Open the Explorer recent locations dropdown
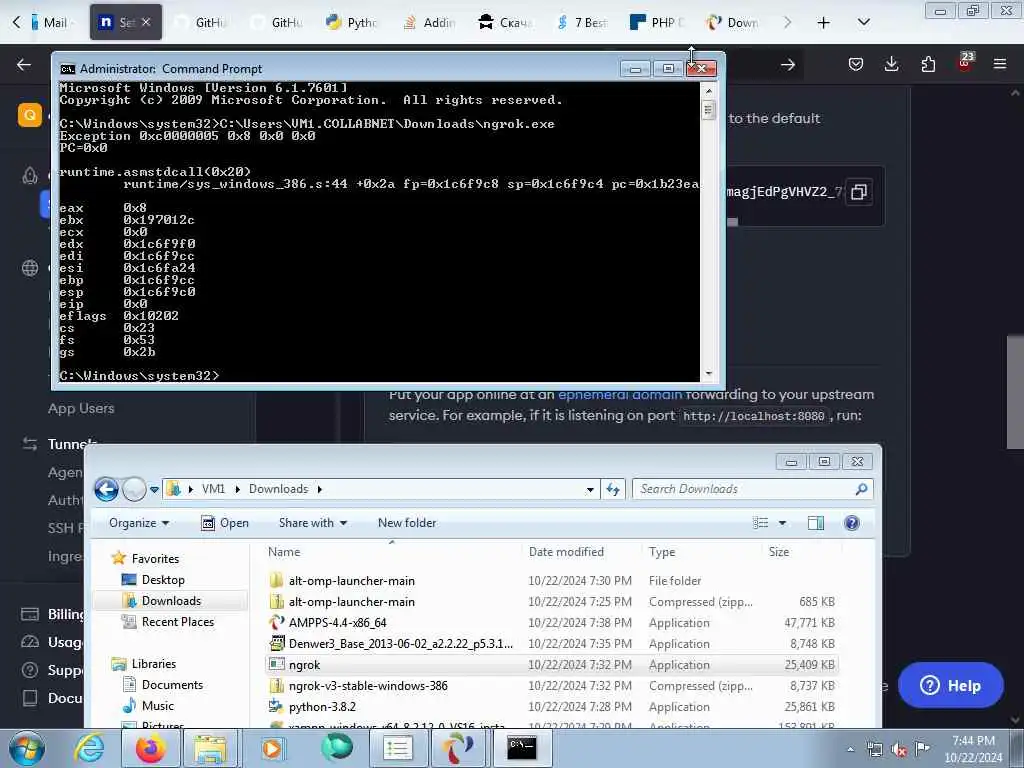 154,489
